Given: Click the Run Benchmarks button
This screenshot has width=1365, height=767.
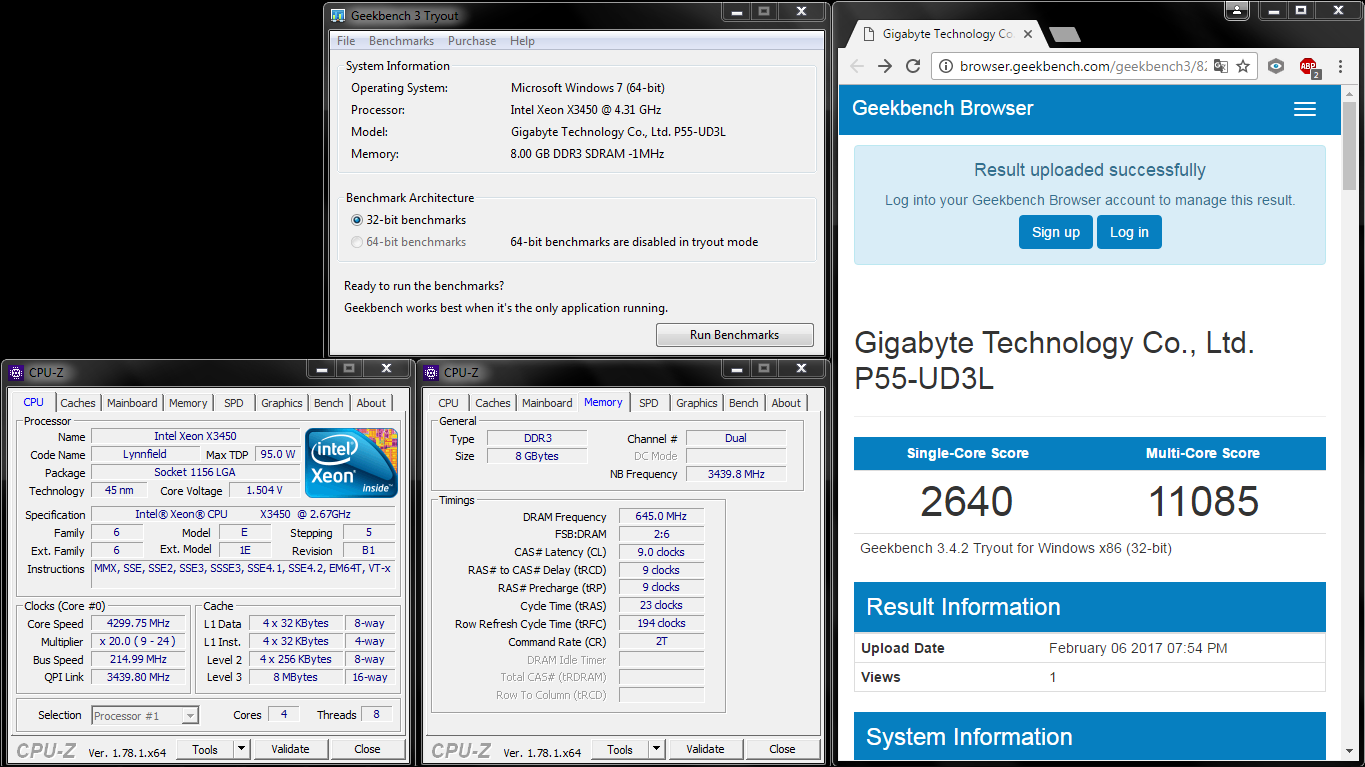Looking at the screenshot, I should pos(735,335).
